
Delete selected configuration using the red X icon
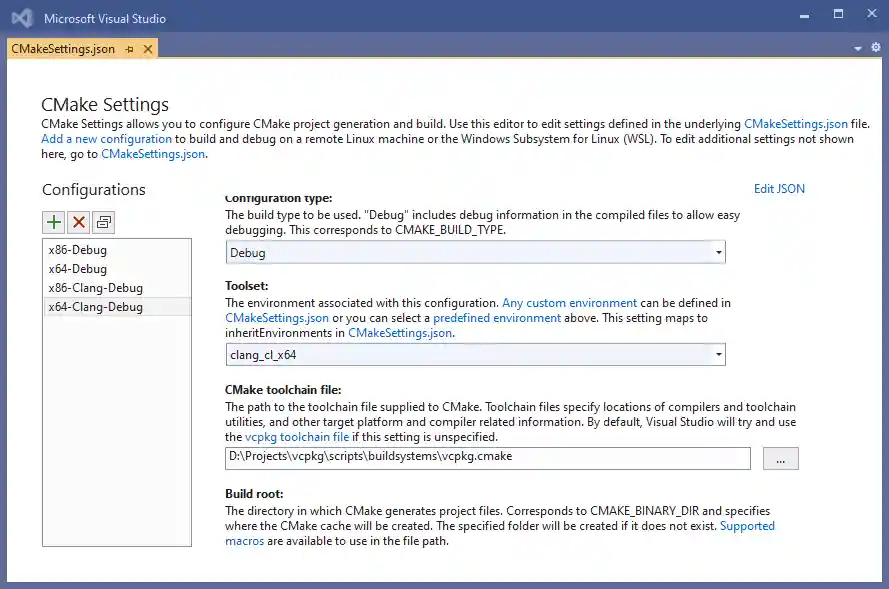tap(79, 221)
